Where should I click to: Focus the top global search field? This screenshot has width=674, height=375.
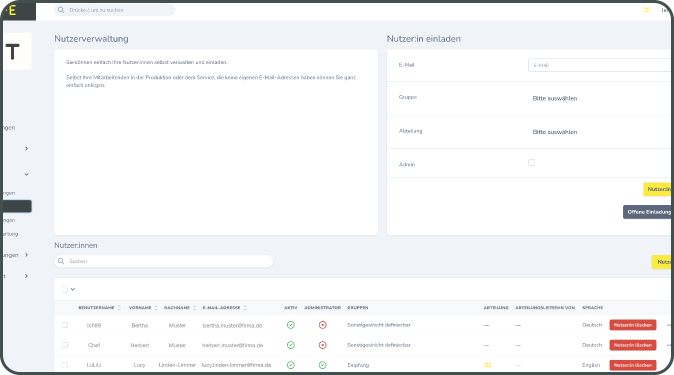click(x=115, y=10)
